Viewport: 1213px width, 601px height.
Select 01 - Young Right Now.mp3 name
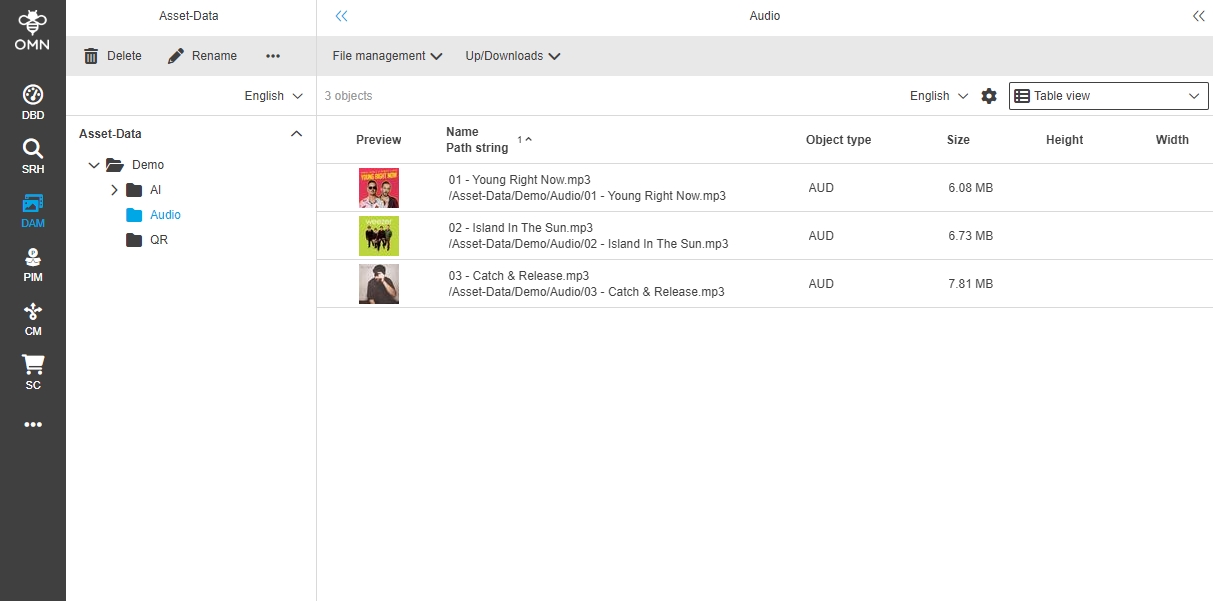tap(520, 180)
